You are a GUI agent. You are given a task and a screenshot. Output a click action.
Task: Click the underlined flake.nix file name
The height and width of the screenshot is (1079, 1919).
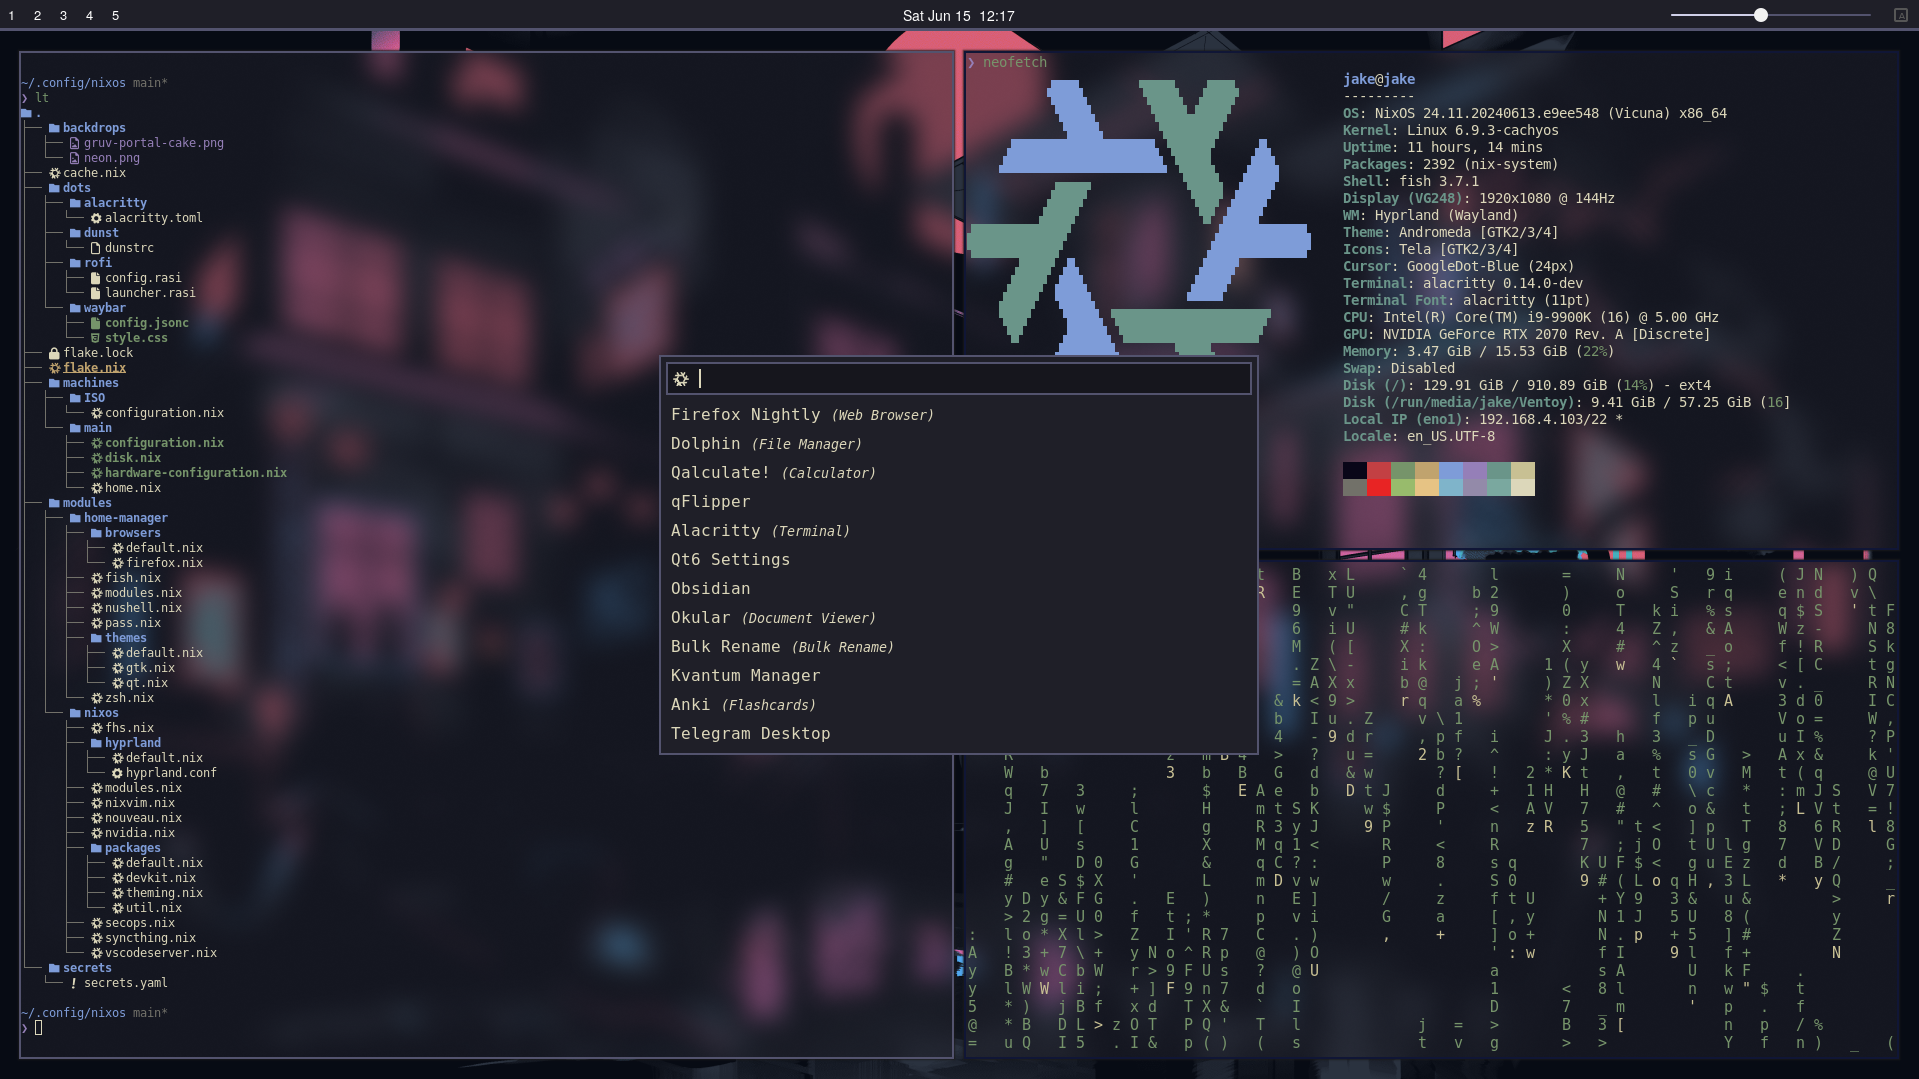tap(95, 368)
